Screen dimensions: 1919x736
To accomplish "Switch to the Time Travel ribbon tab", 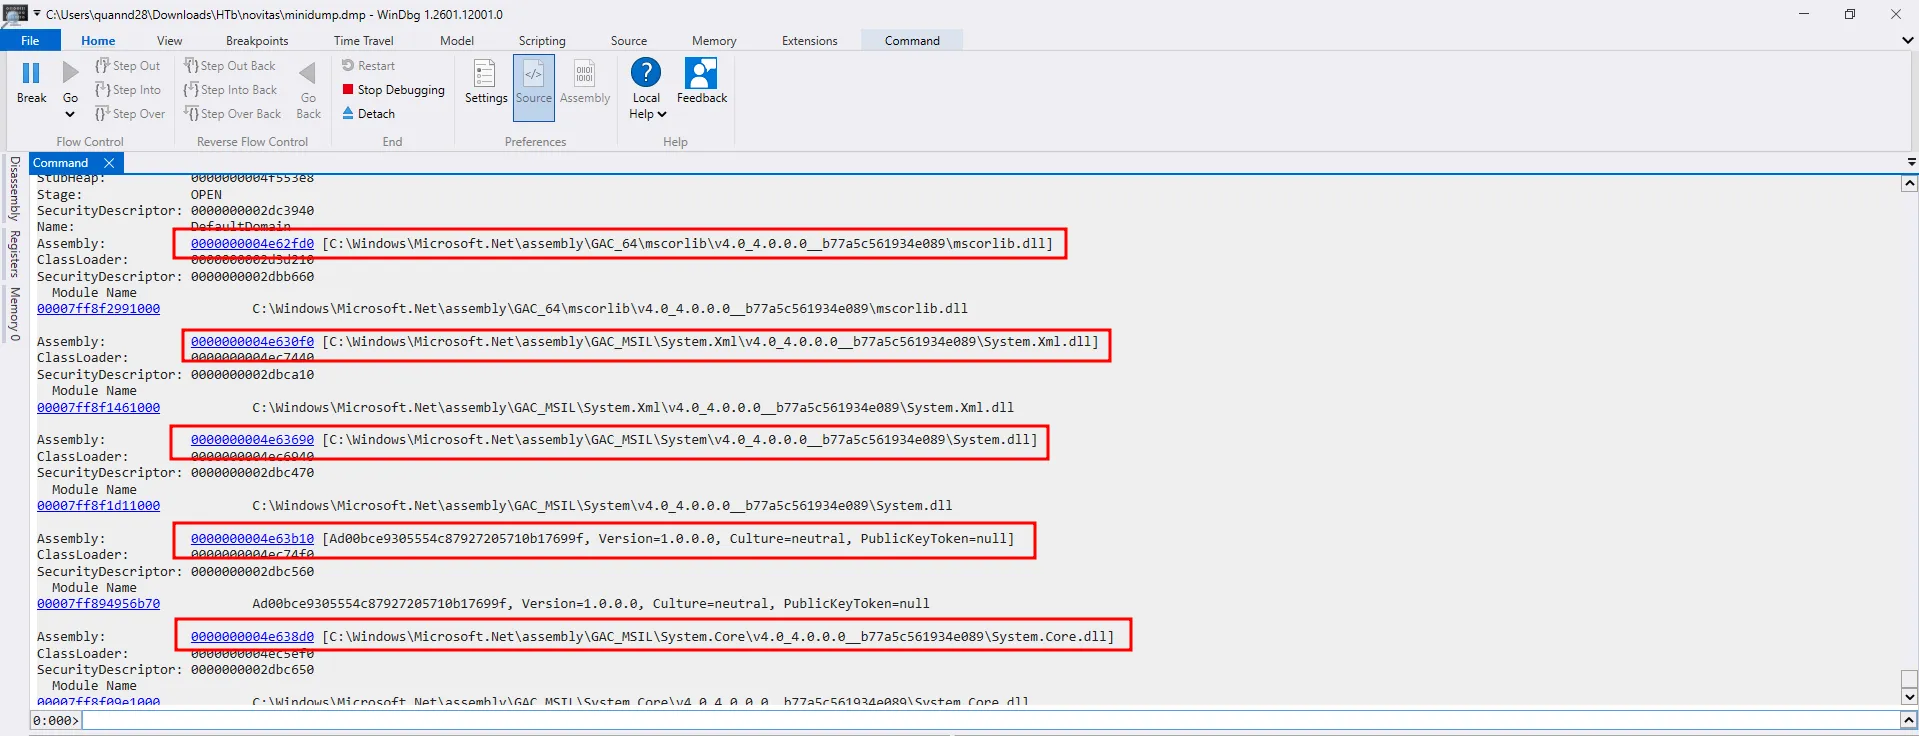I will (363, 41).
